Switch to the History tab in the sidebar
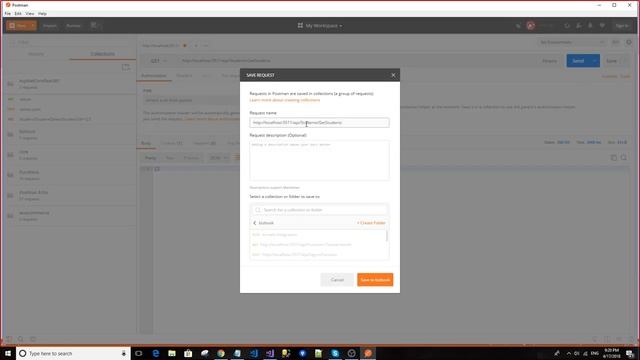This screenshot has height=360, width=640. point(36,54)
